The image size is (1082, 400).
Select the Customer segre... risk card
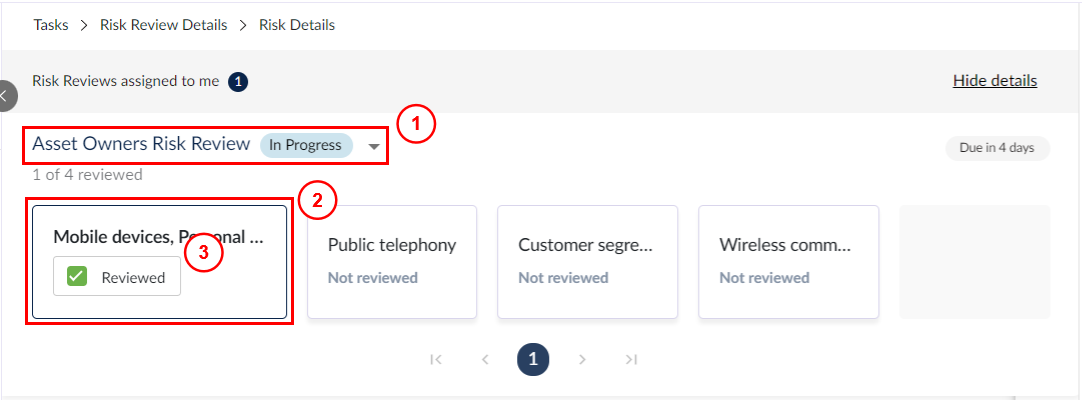click(587, 262)
